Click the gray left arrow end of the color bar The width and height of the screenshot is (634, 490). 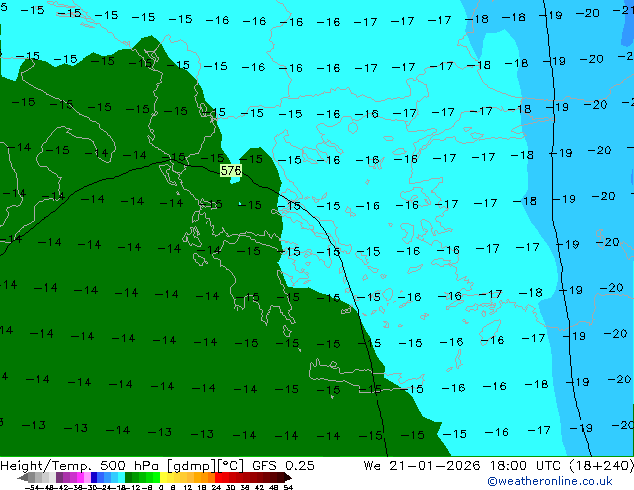[x=23, y=477]
